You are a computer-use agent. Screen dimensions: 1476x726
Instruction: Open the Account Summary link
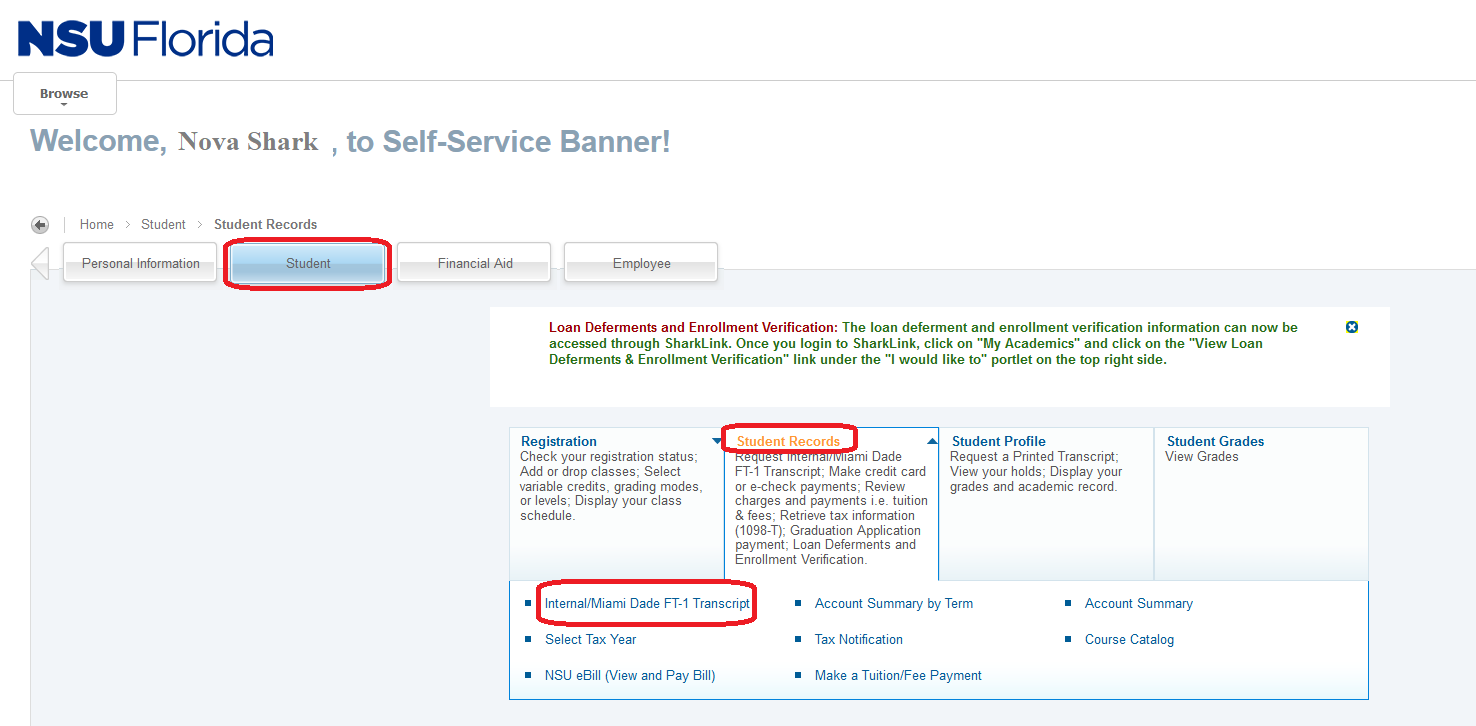[x=1139, y=604]
